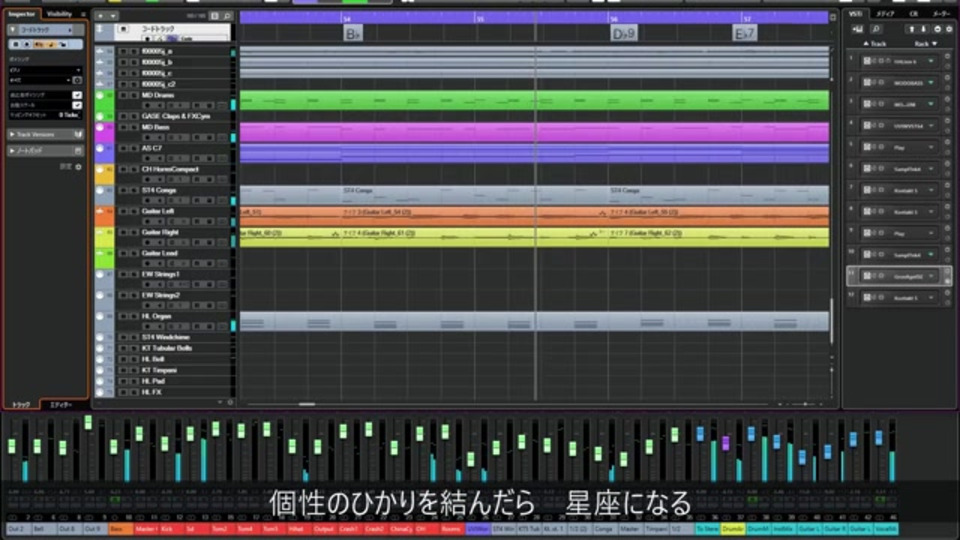Image resolution: width=960 pixels, height=540 pixels.
Task: Open the add track dropdown arrow
Action: [x=113, y=15]
